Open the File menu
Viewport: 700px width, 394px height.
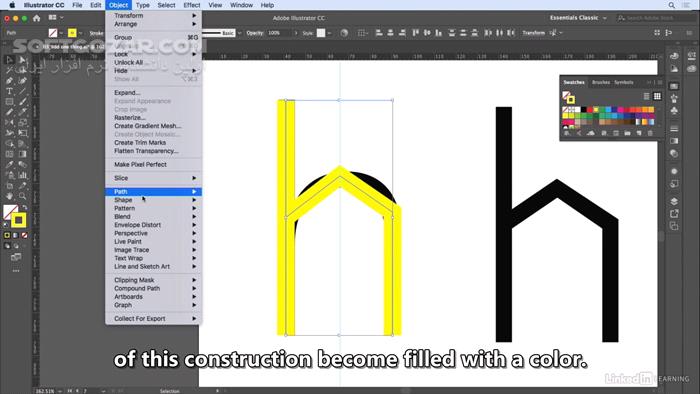coord(77,5)
